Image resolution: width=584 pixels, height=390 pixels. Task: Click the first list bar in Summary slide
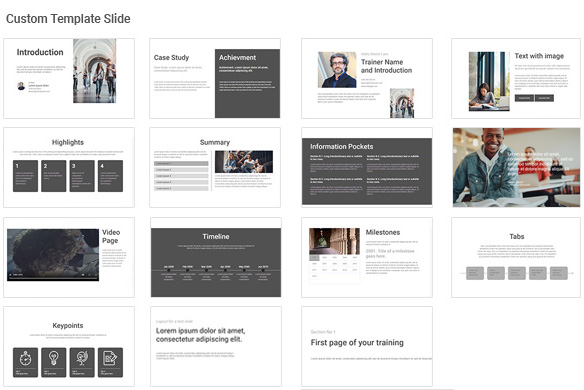[181, 164]
